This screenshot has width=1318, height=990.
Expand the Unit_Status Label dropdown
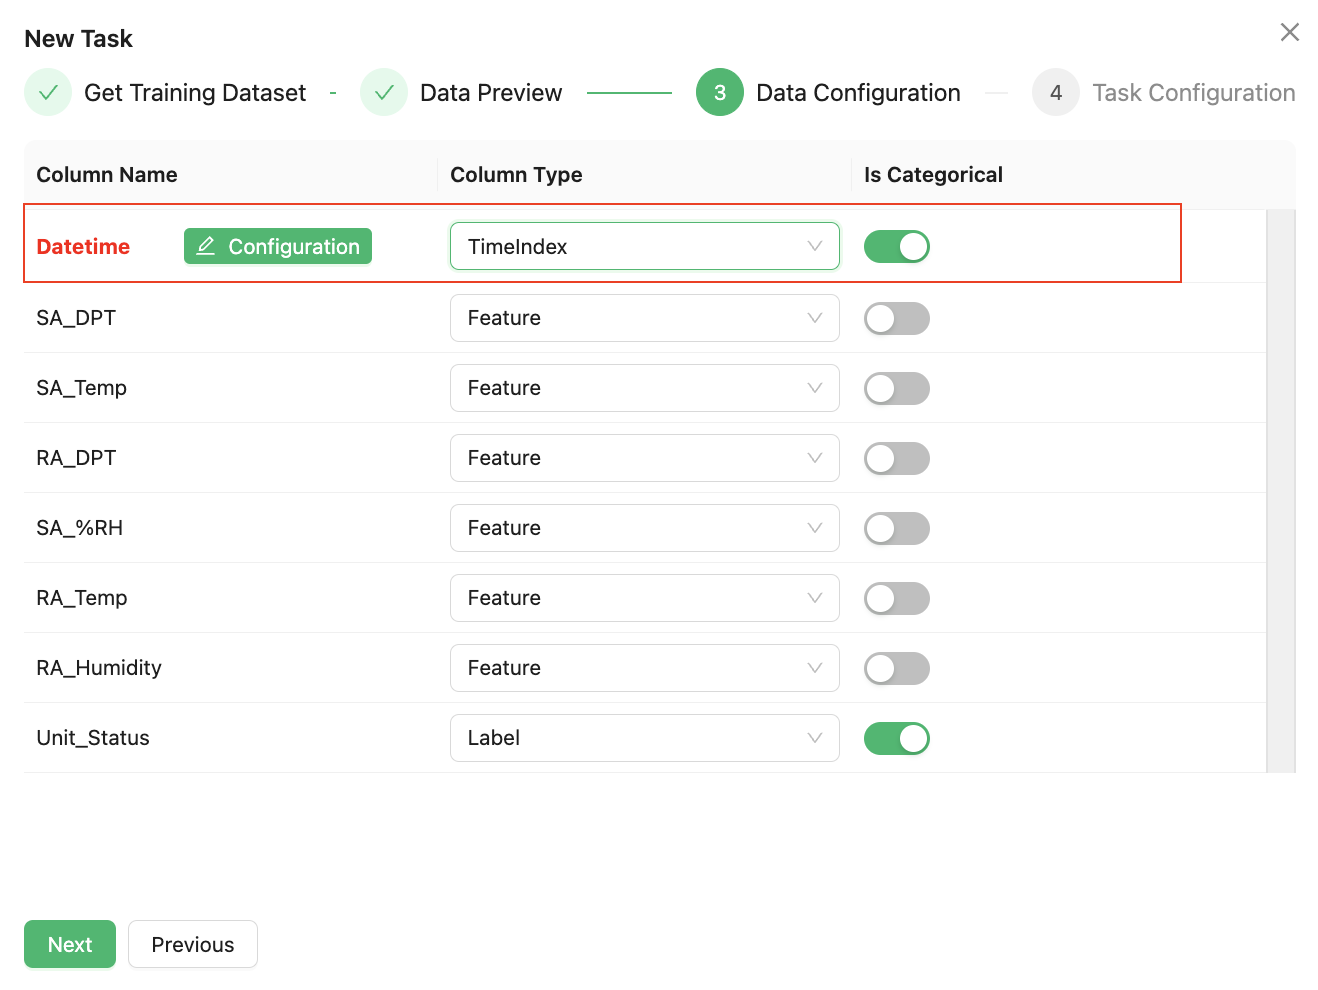(x=644, y=739)
